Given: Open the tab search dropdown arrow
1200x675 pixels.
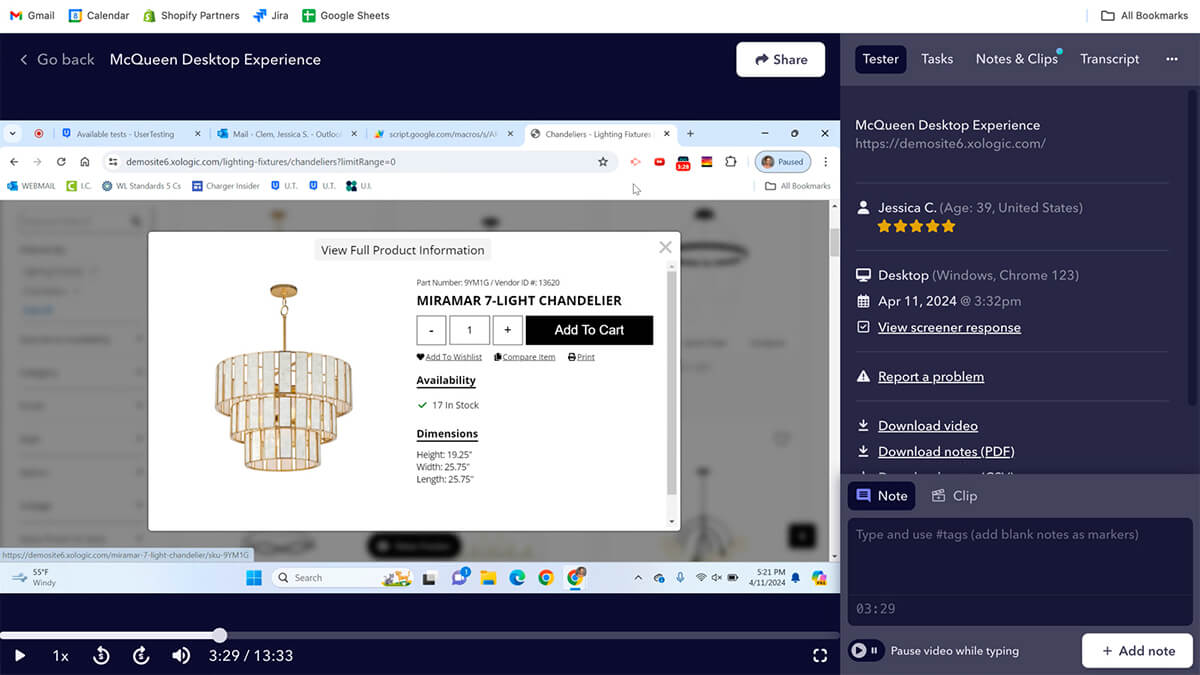Looking at the screenshot, I should tap(13, 134).
